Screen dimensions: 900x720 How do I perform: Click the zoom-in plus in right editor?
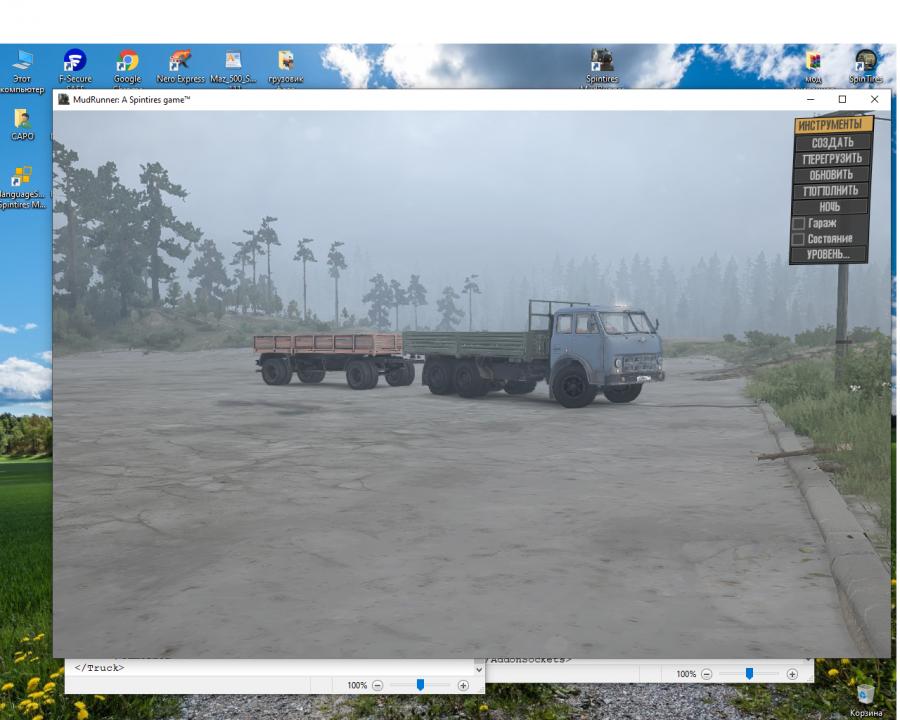click(x=792, y=674)
